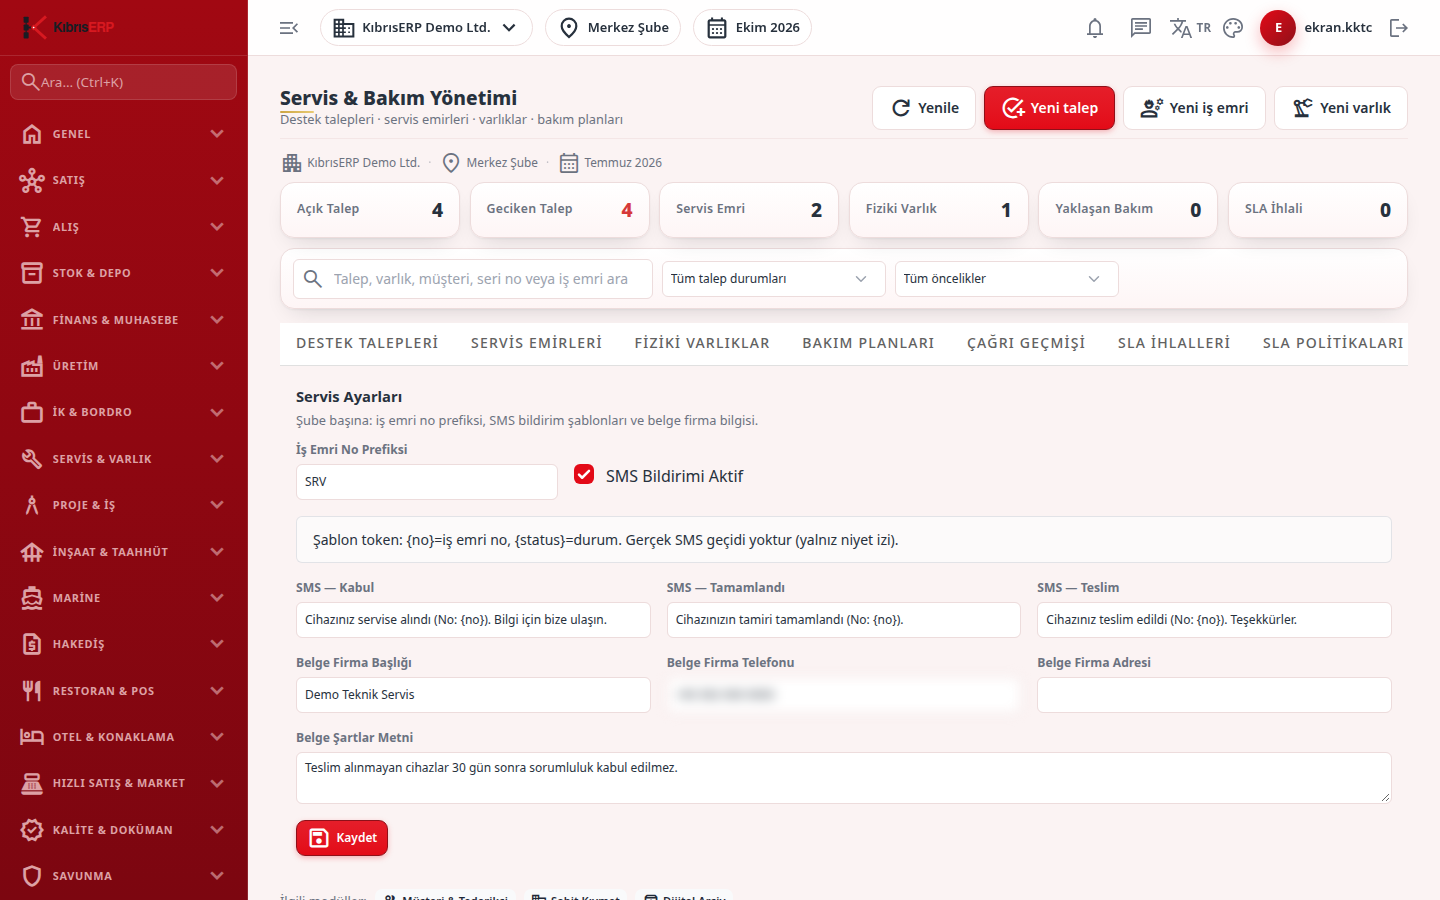Viewport: 1440px width, 900px height.
Task: Click the logout icon next to ekran.kktc
Action: tap(1399, 28)
